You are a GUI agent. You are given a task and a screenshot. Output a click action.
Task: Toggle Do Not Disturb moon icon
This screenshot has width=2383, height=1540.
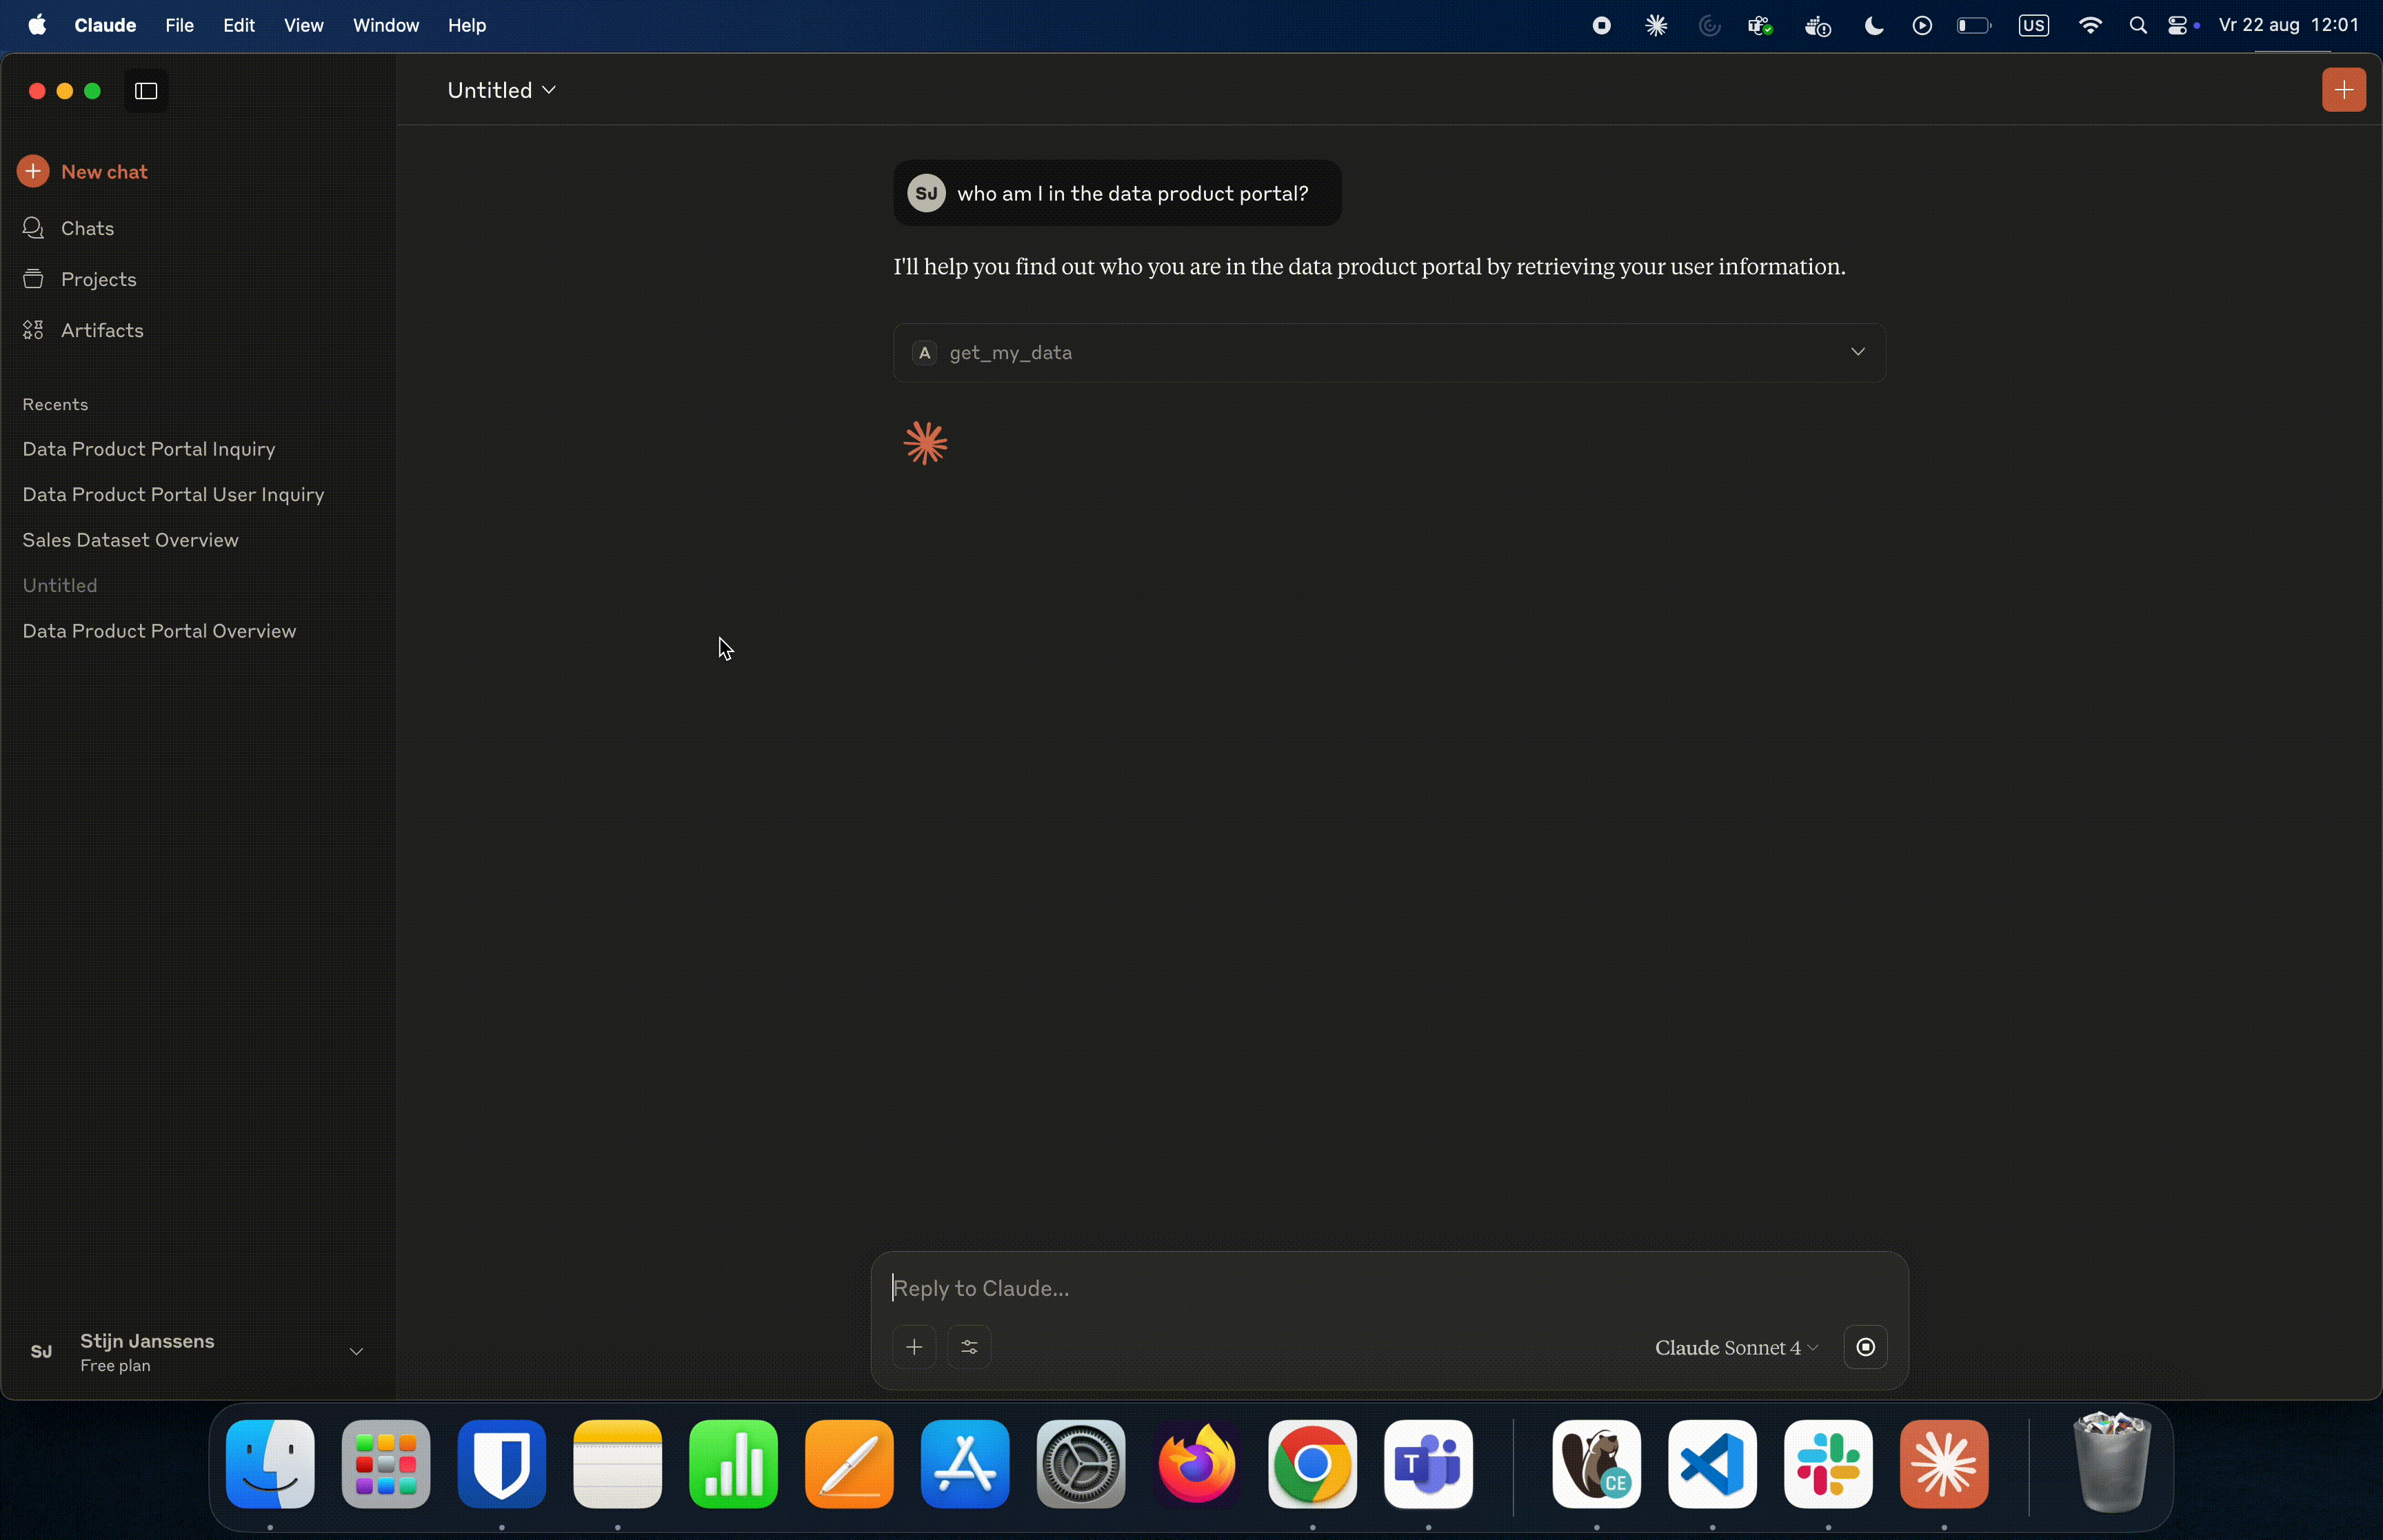1873,26
